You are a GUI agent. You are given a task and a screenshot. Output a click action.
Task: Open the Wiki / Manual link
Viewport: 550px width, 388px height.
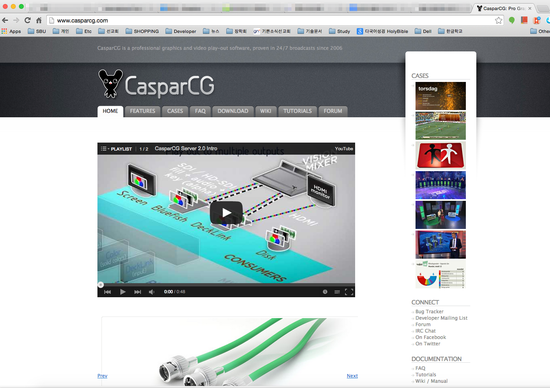[431, 381]
